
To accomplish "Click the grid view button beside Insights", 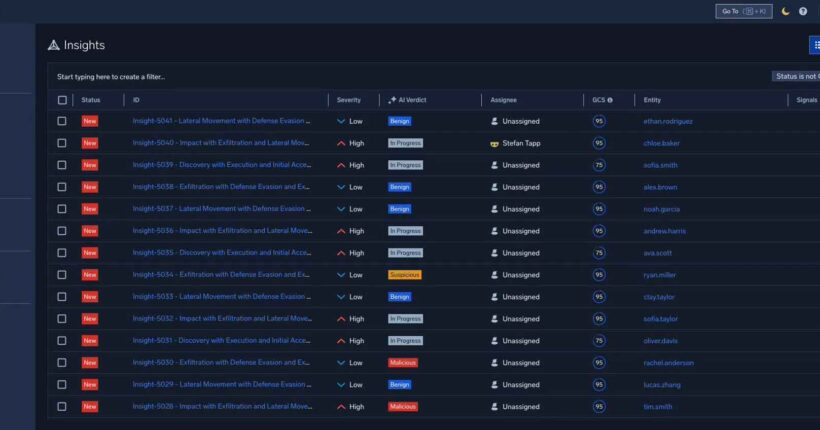I will click(815, 45).
